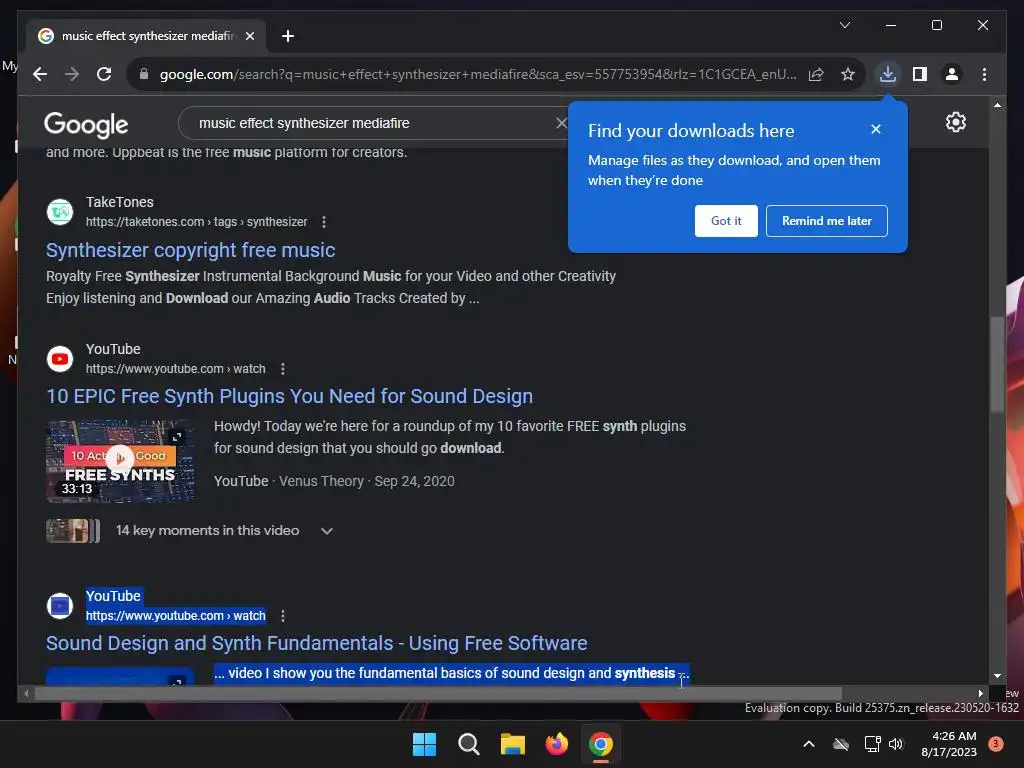
Task: Play the '10 Actually Good FREE SYNTHS' video thumbnail
Action: point(120,460)
